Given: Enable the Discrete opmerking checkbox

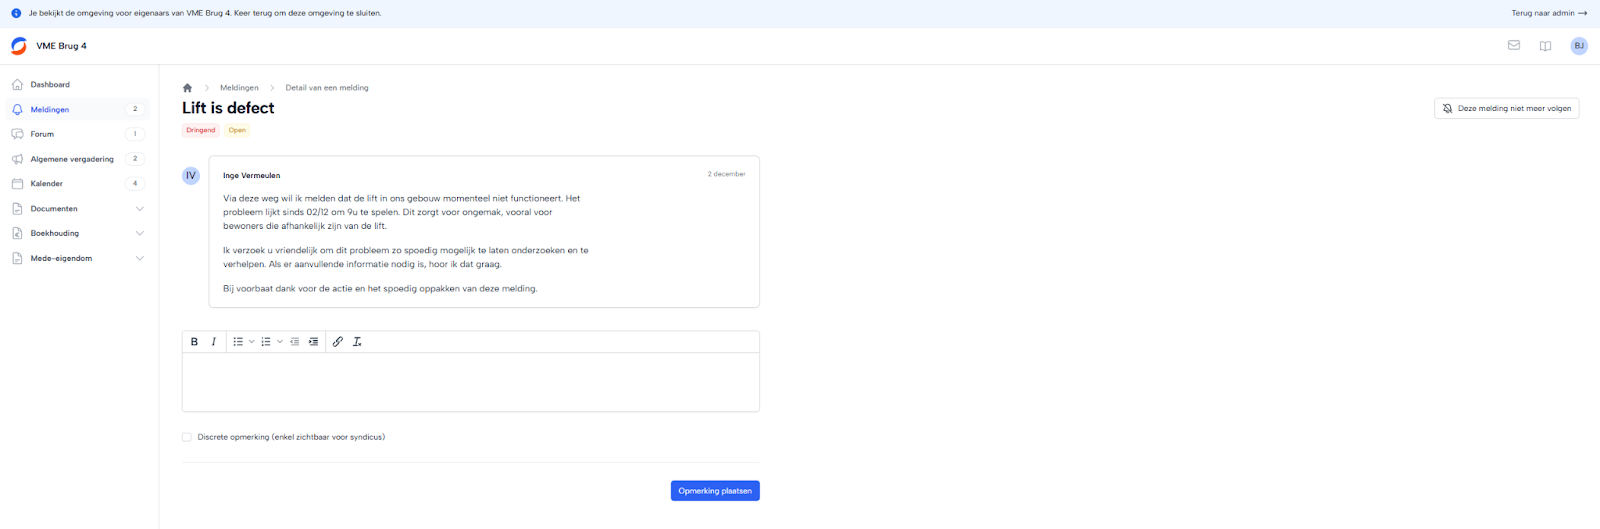Looking at the screenshot, I should click(187, 437).
